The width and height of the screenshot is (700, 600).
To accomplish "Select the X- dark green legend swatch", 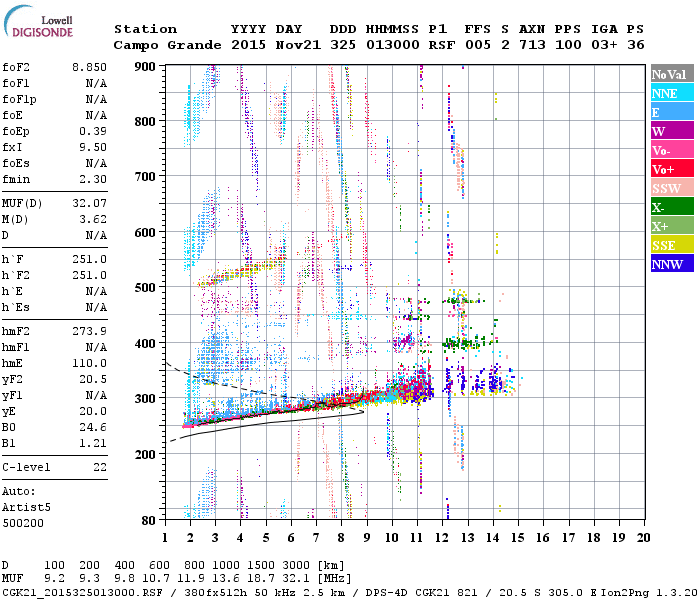I will coord(672,207).
